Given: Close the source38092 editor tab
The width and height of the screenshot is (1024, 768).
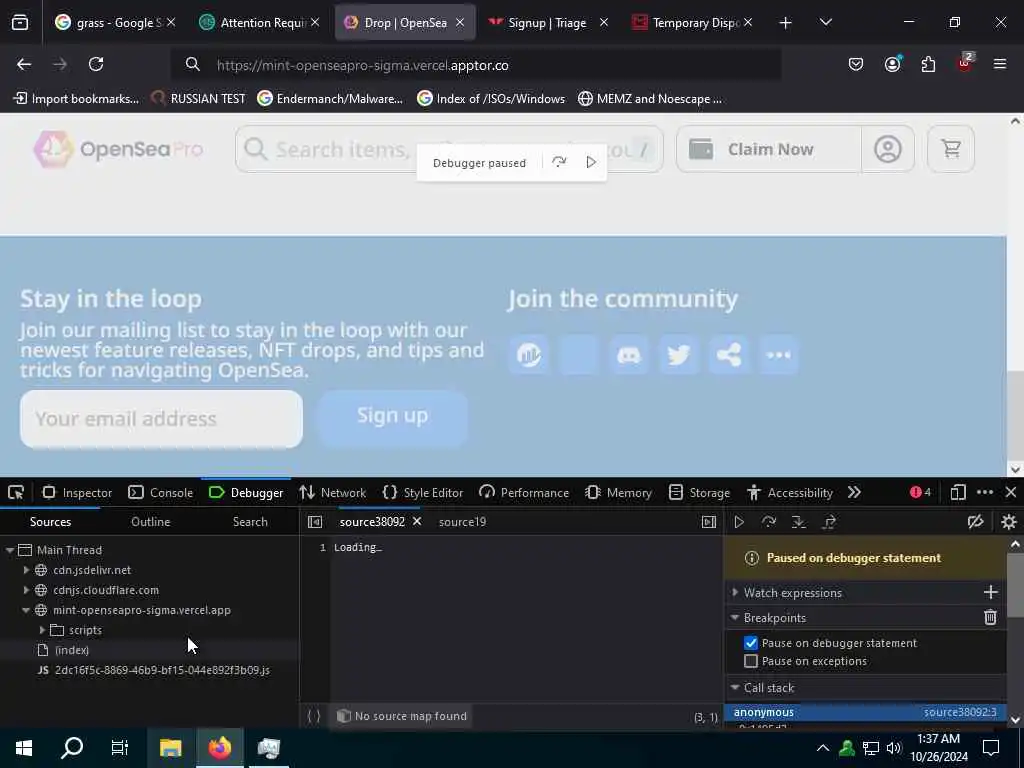Looking at the screenshot, I should [417, 521].
